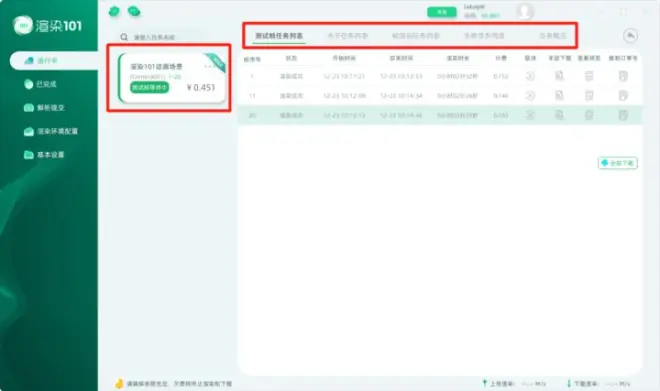660x391 pixels.
Task: Open the tab right after 测试帧任务列表
Action: point(348,36)
